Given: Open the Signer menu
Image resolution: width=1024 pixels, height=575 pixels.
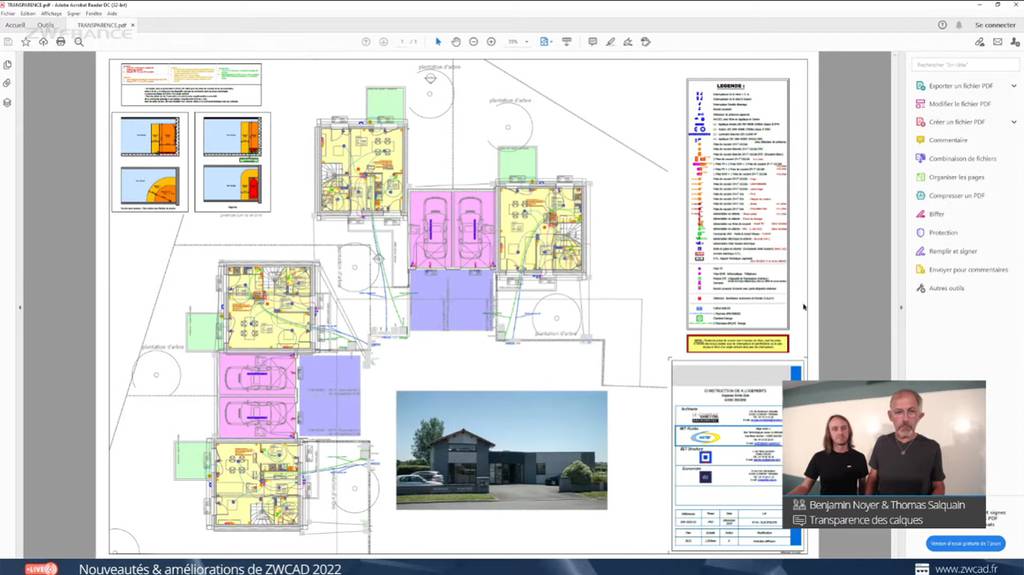Looking at the screenshot, I should tap(74, 13).
